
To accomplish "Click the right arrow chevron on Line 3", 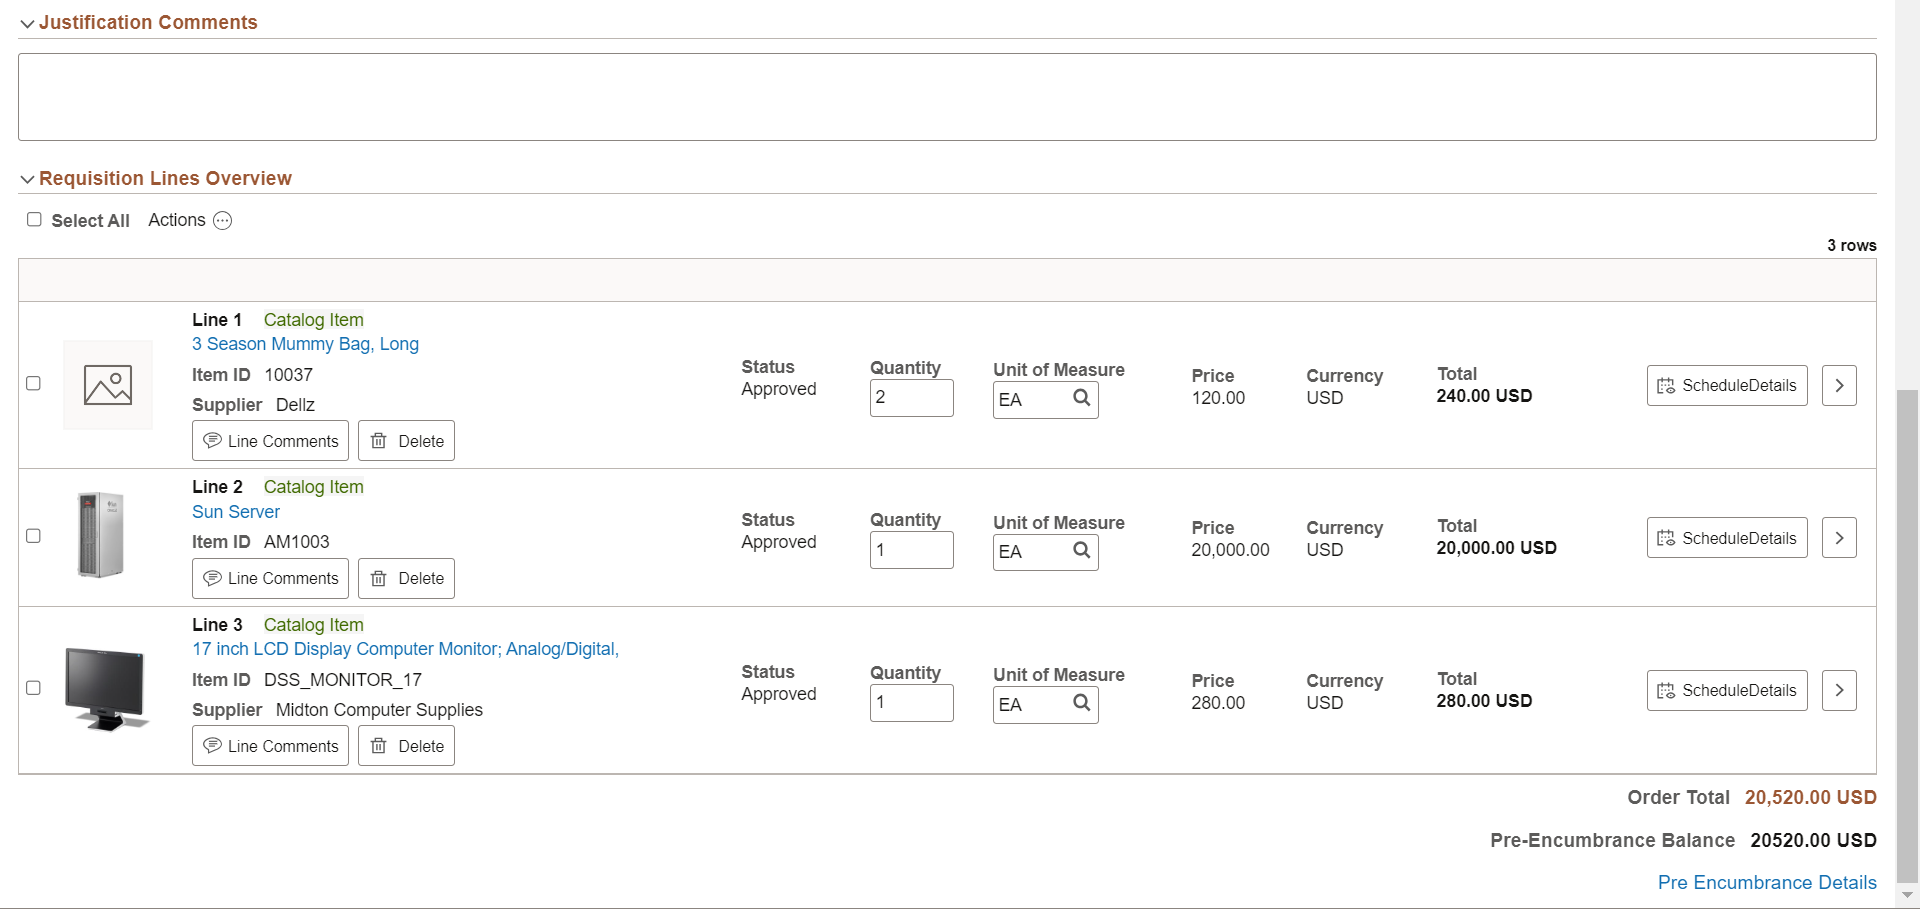I will (x=1839, y=690).
